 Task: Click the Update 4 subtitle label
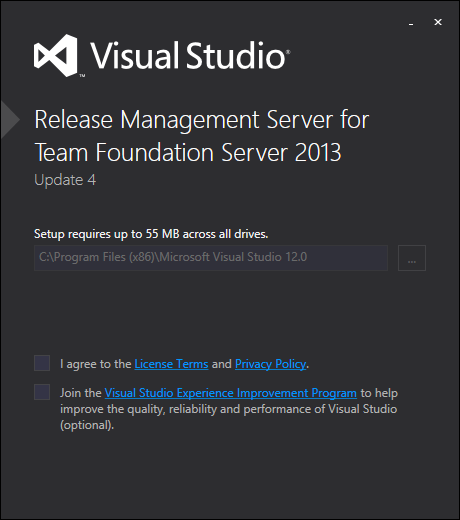65,180
